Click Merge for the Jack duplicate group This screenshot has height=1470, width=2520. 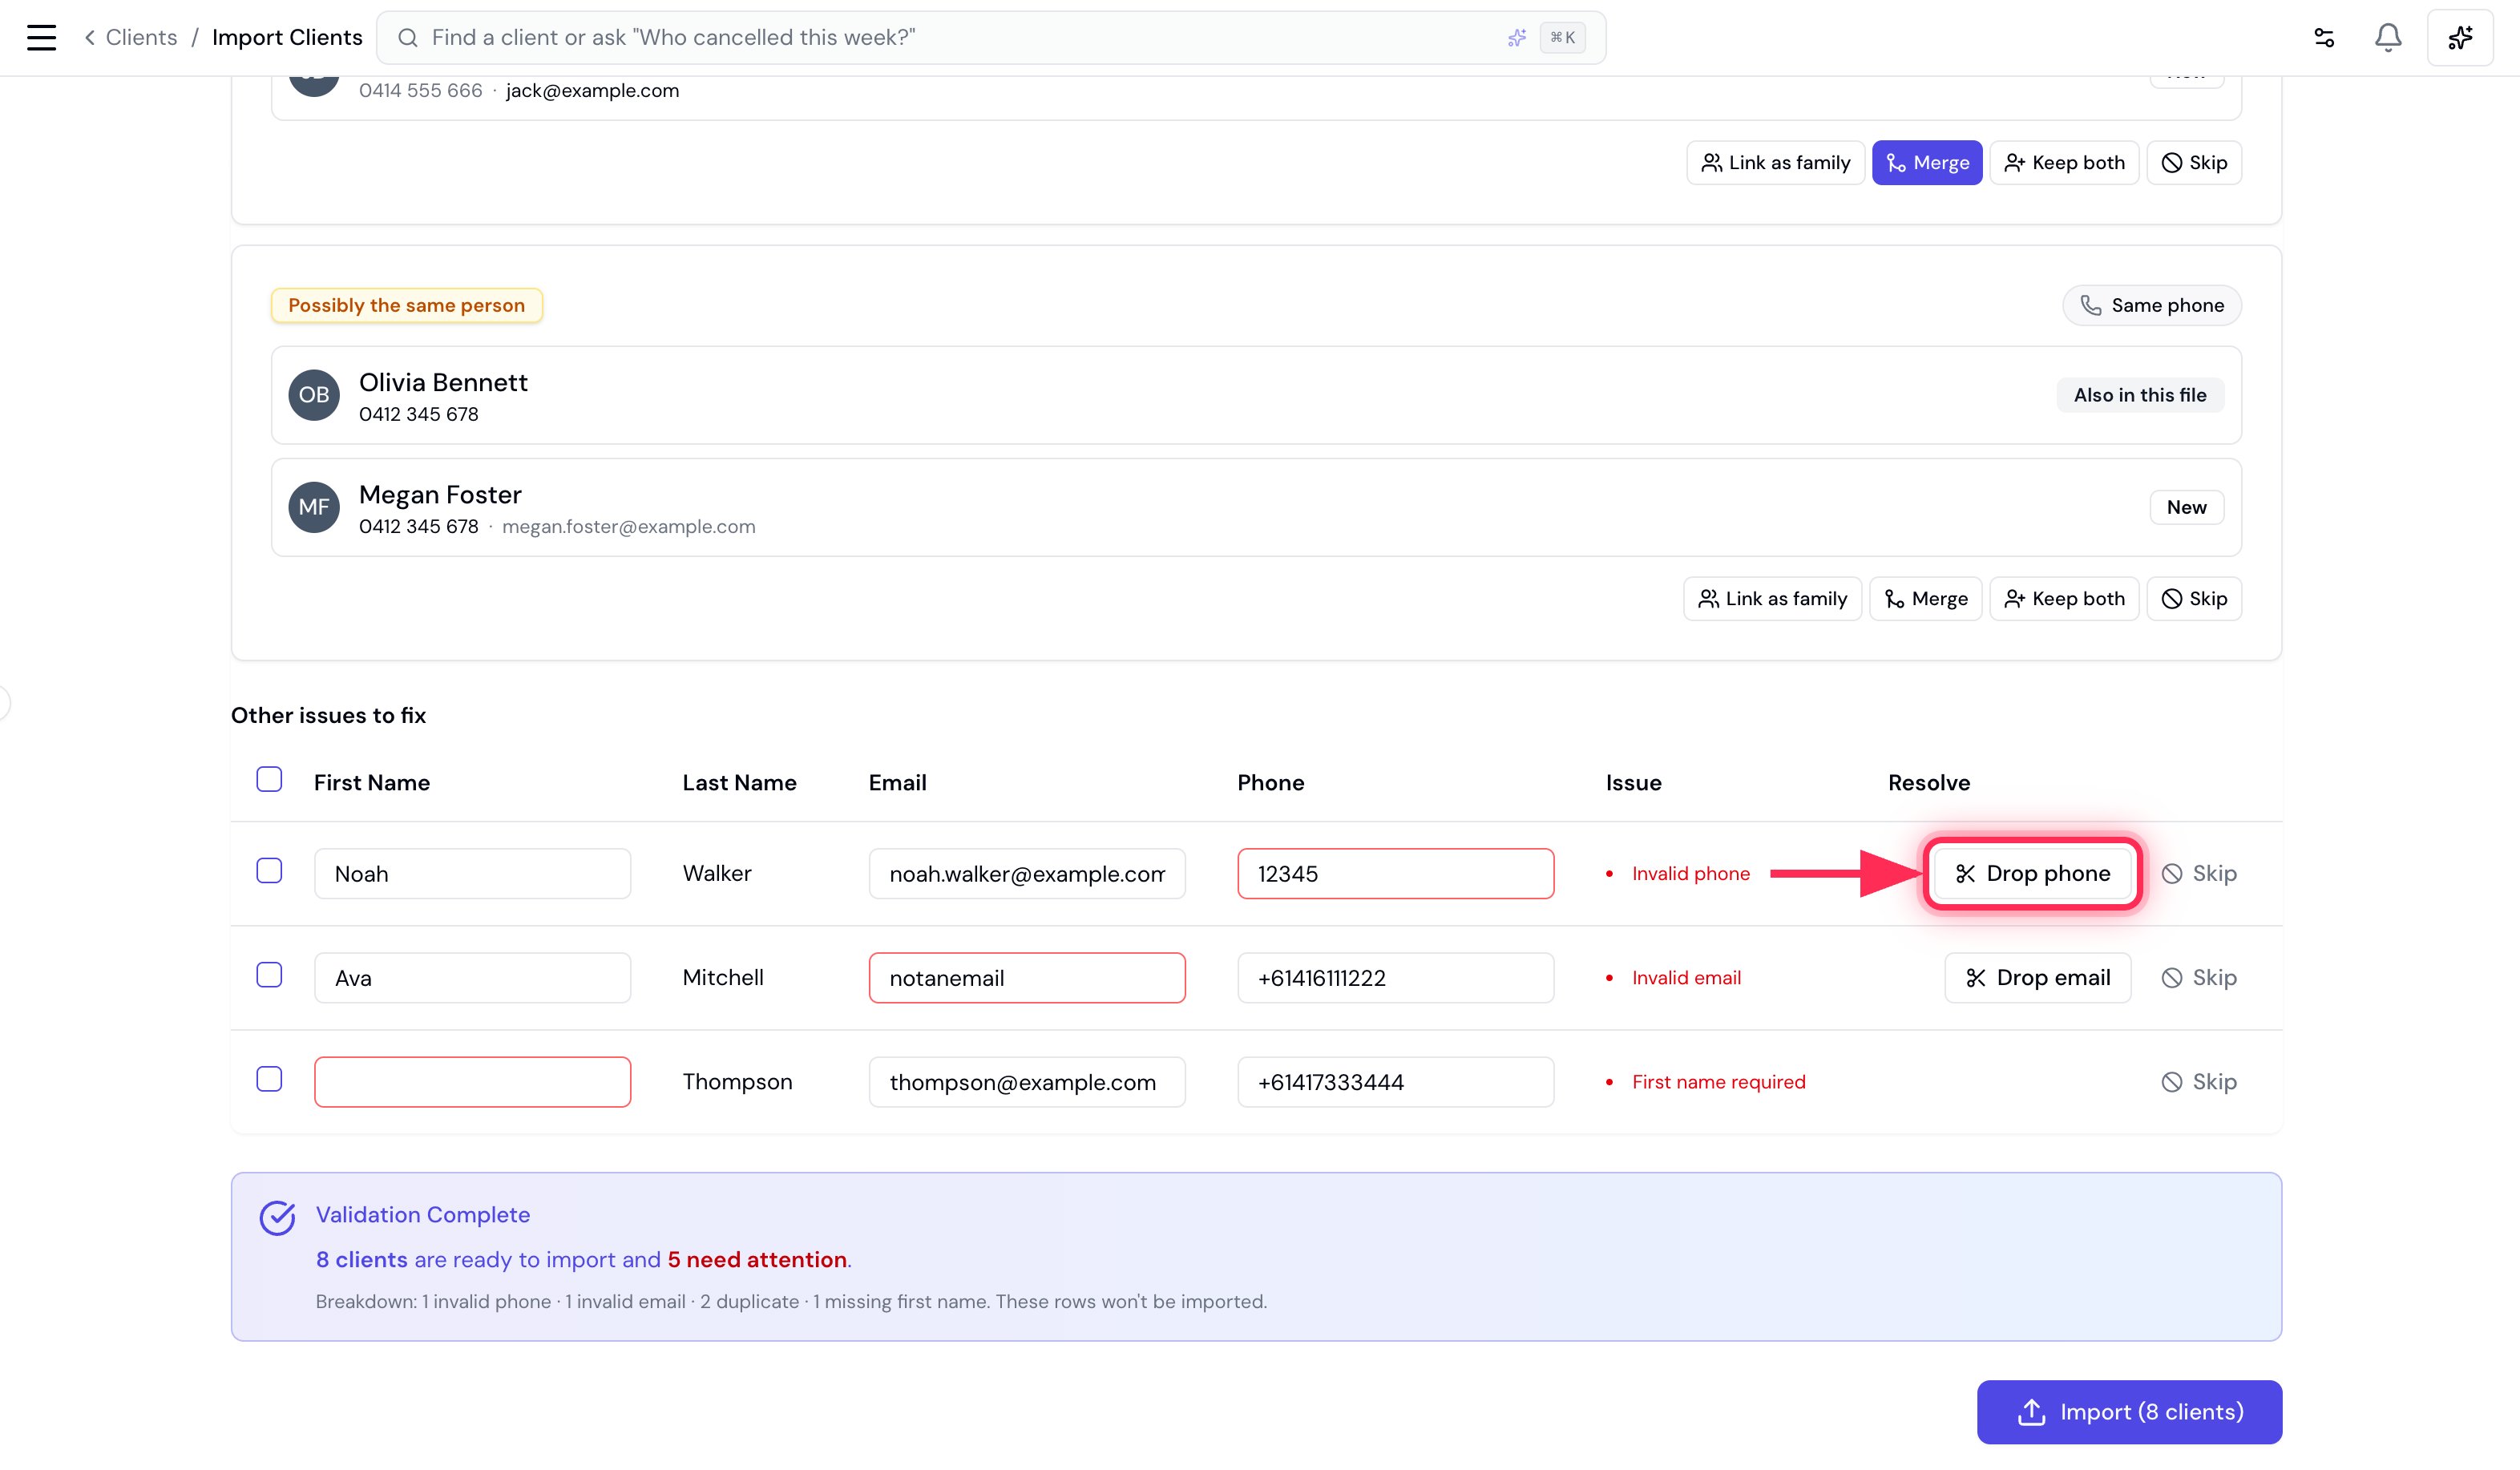pos(1927,163)
